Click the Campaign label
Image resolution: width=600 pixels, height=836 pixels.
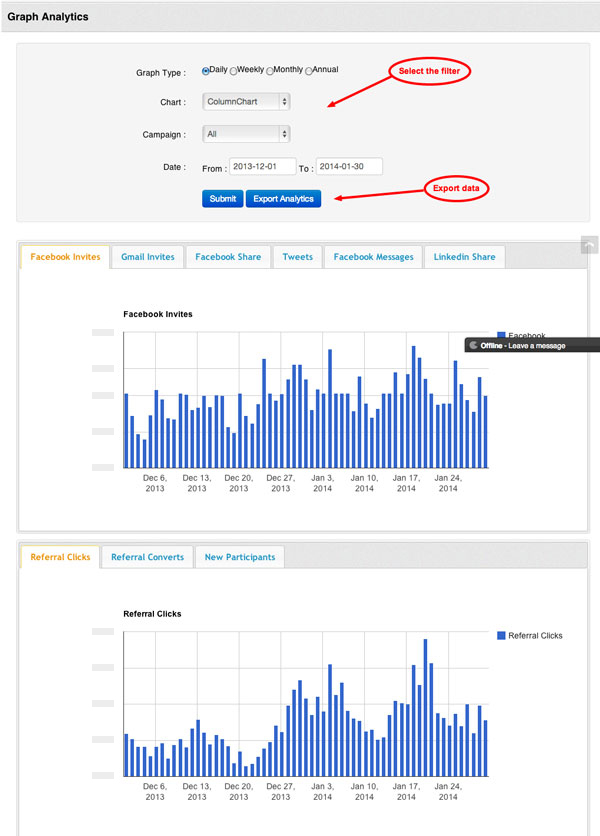pos(164,134)
